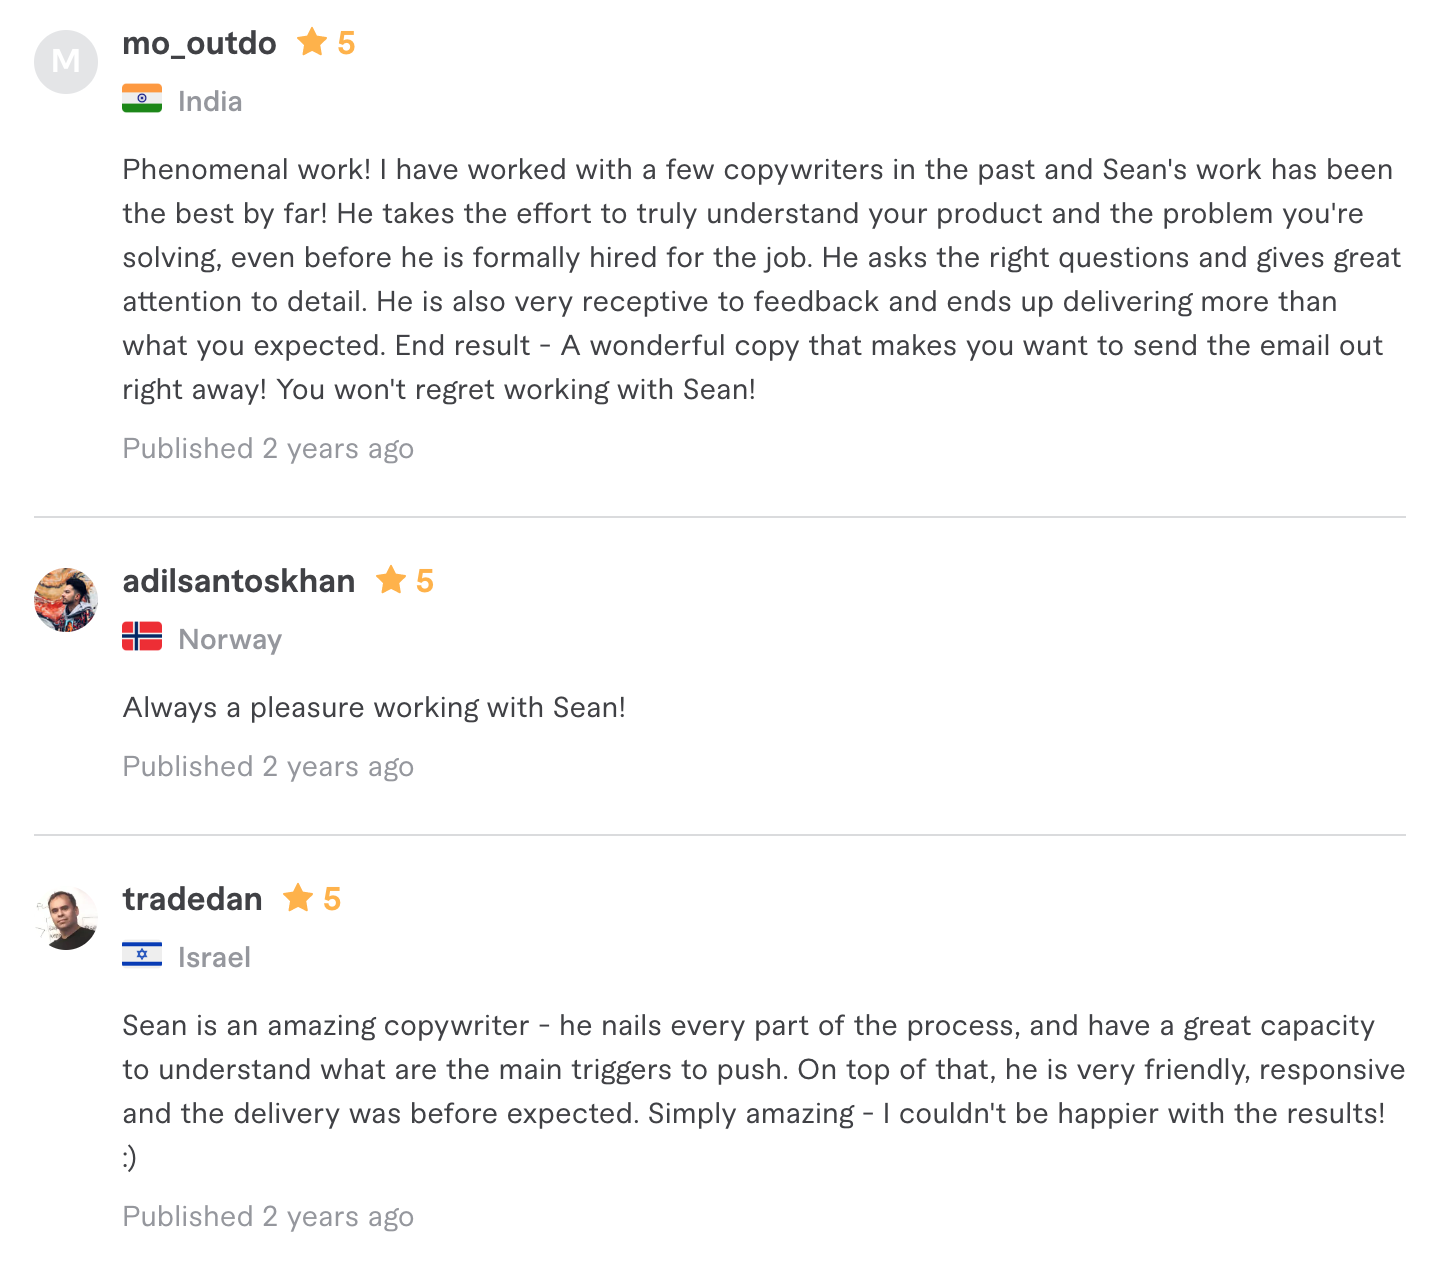Click the Israel flag icon

click(x=142, y=955)
